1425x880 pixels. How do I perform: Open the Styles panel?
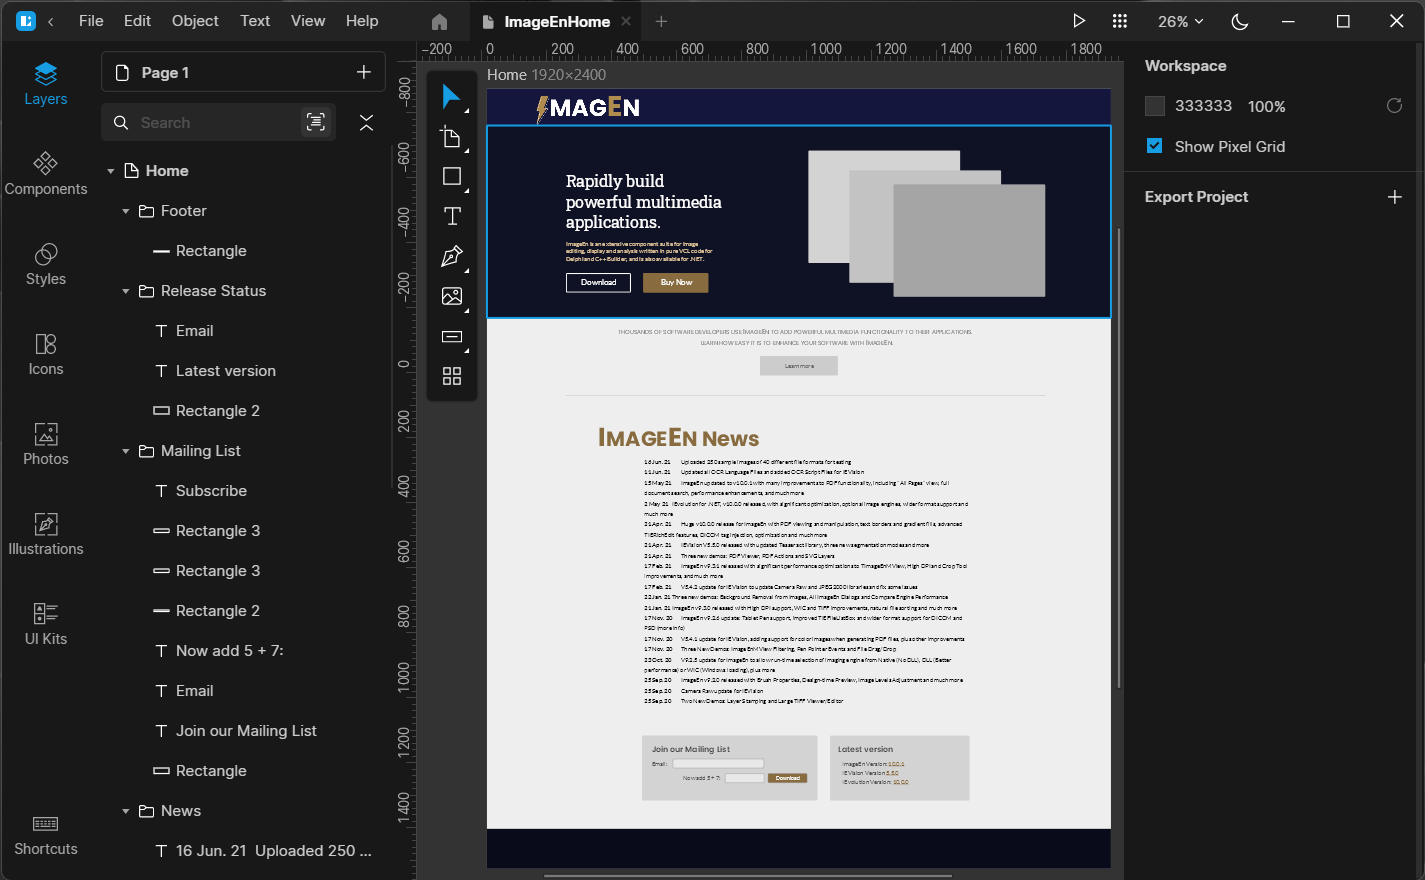46,264
